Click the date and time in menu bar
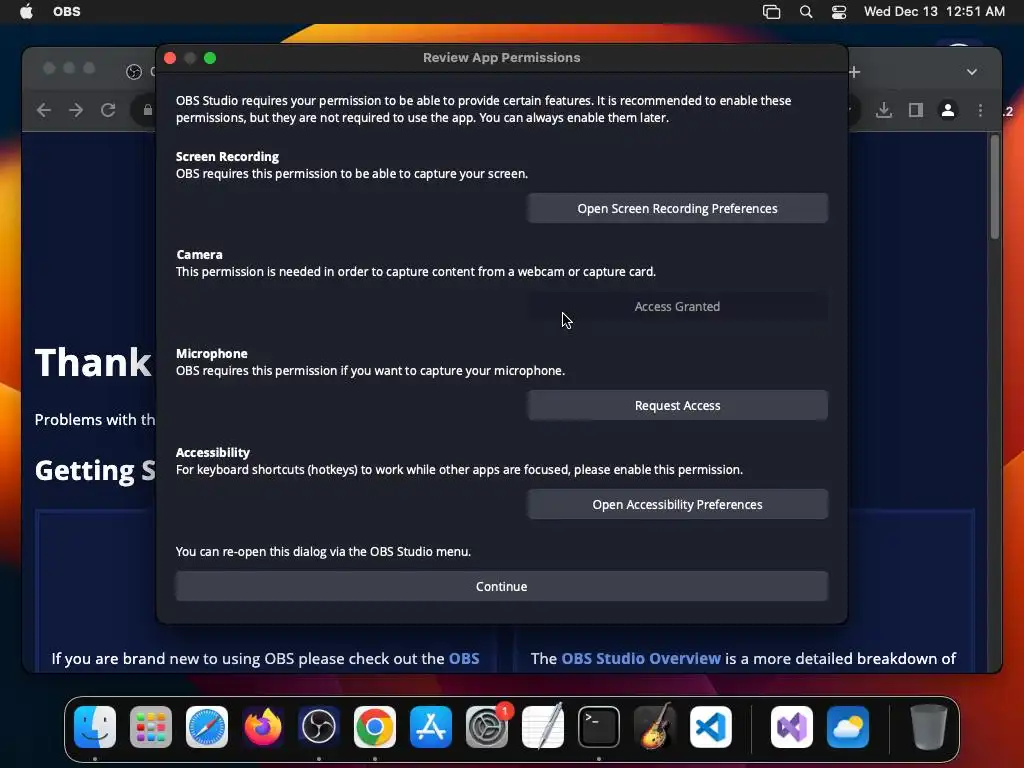This screenshot has height=768, width=1024. coord(934,11)
